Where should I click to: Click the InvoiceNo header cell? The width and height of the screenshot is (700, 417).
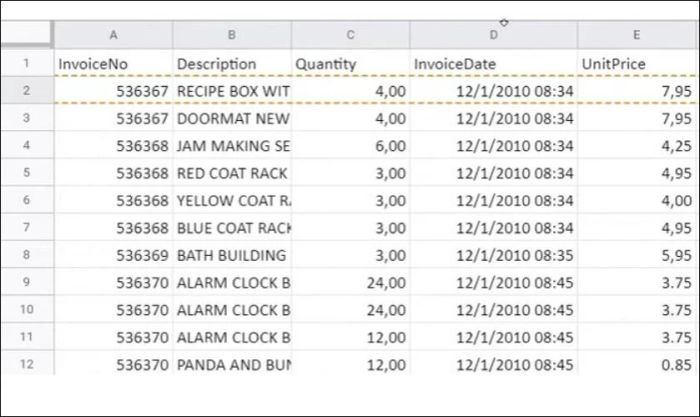113,63
